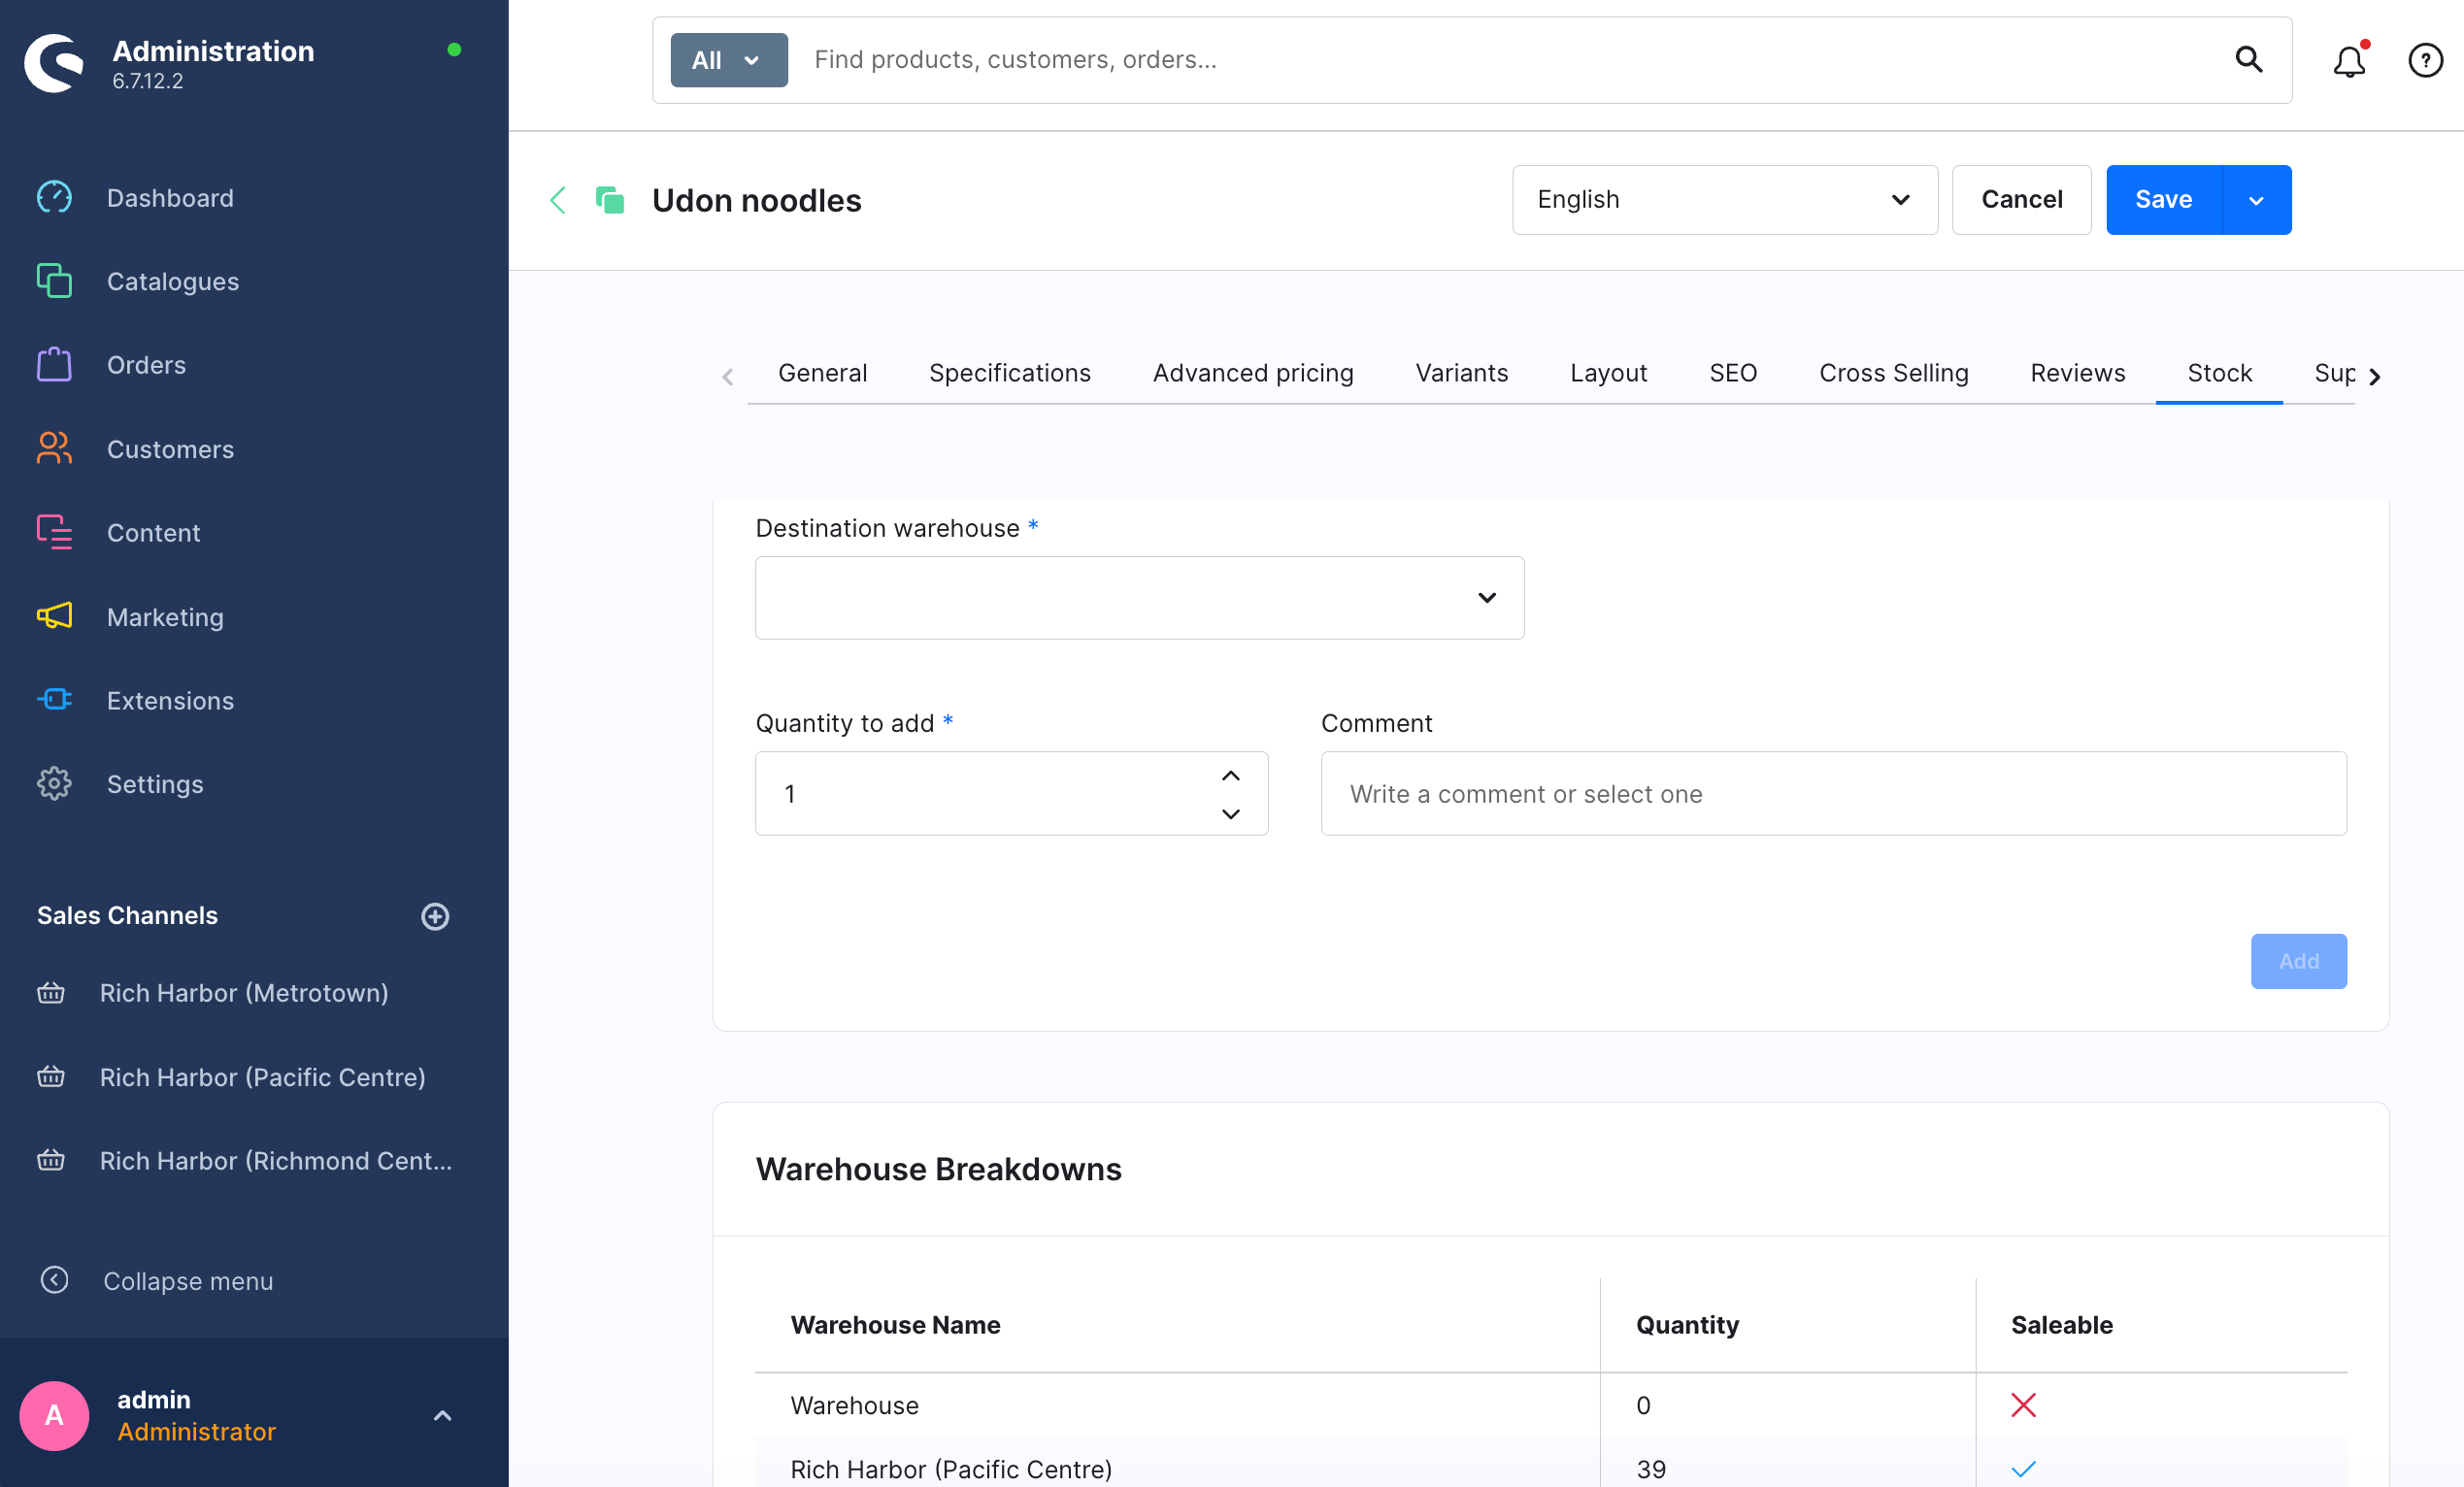Open the Destination warehouse dropdown
Screen dimensions: 2464x1487
coord(1139,598)
